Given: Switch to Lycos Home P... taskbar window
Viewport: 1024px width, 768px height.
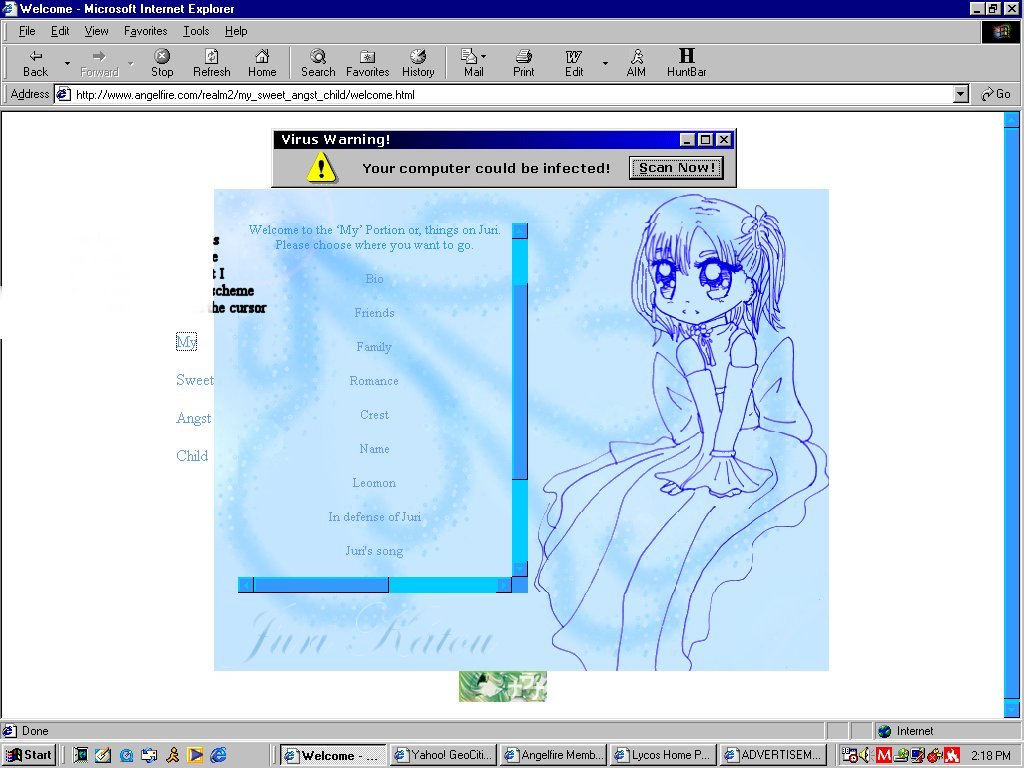Looking at the screenshot, I should point(664,755).
